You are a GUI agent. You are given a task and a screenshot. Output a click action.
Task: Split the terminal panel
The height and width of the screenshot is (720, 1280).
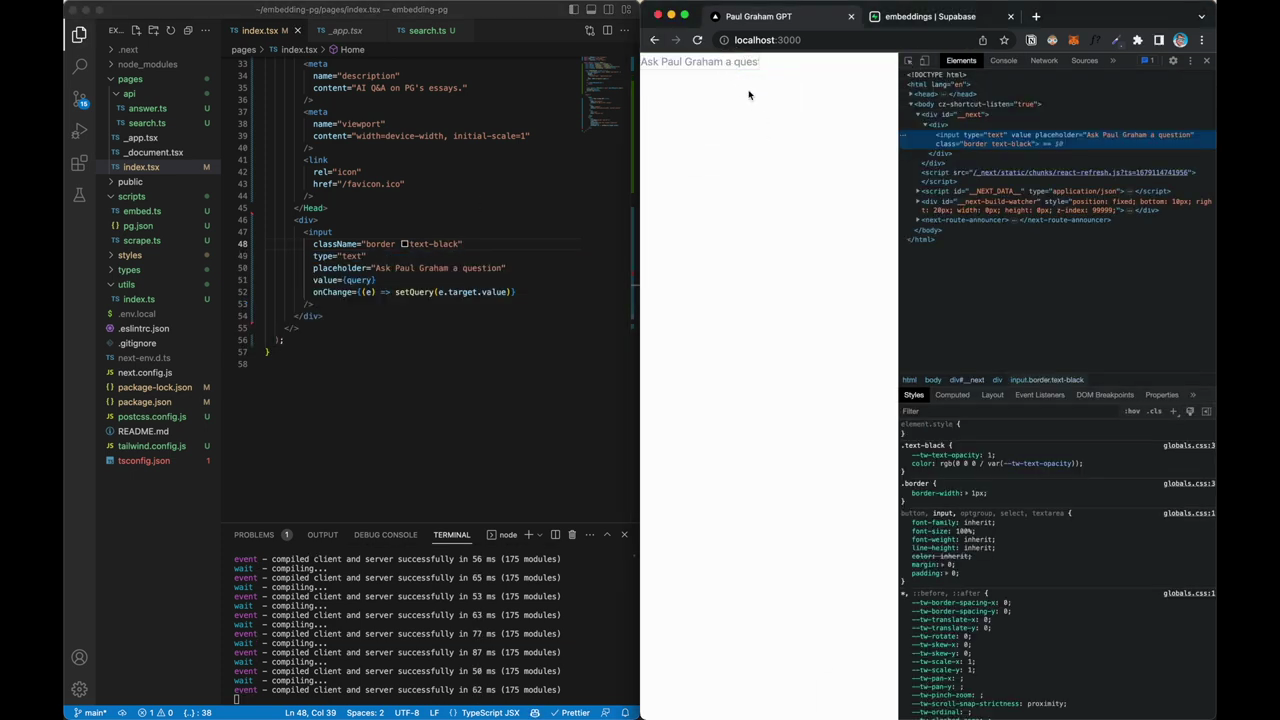[x=555, y=535]
